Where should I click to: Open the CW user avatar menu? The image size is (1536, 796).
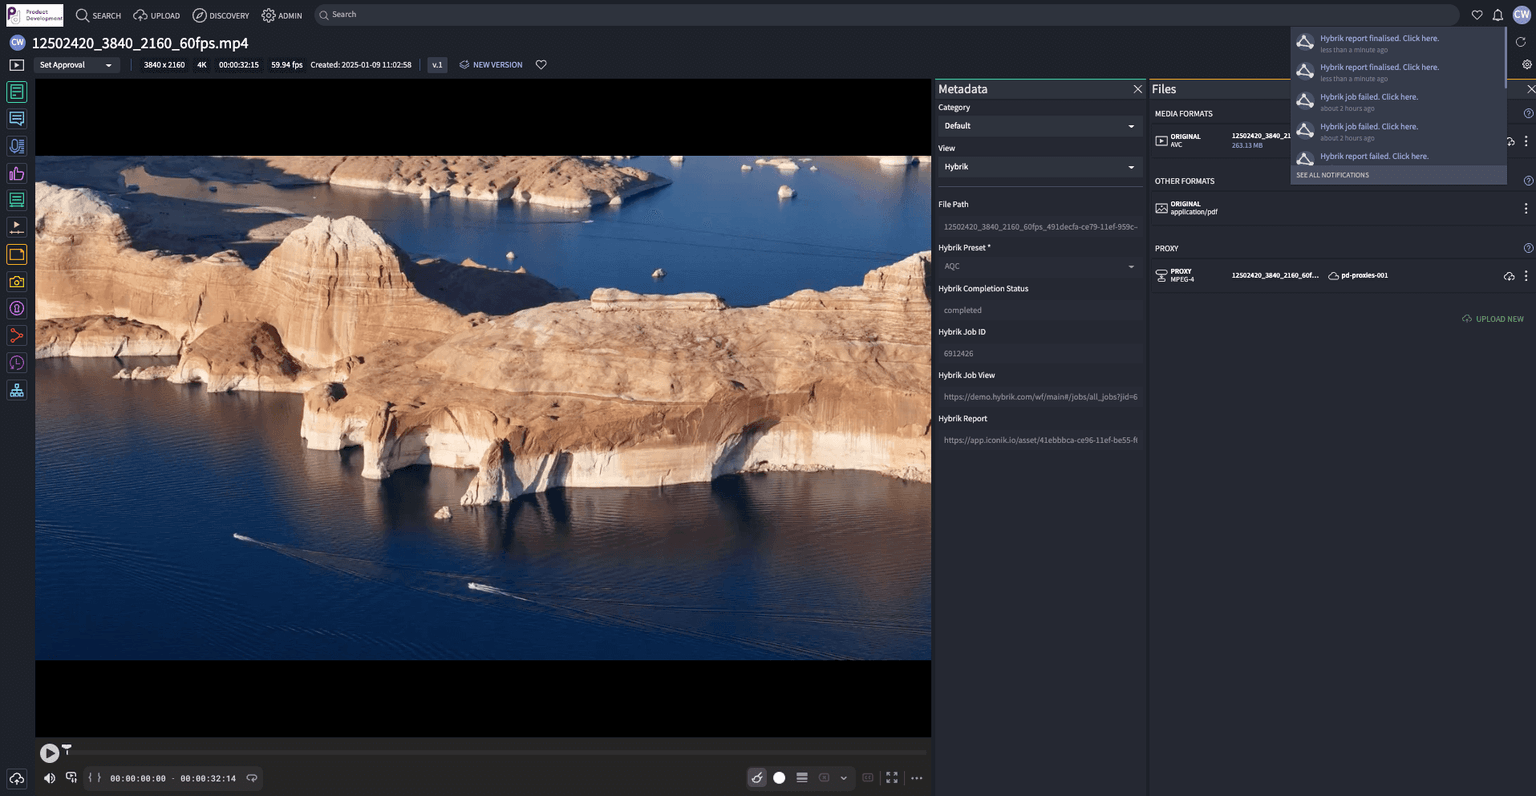[x=1522, y=14]
